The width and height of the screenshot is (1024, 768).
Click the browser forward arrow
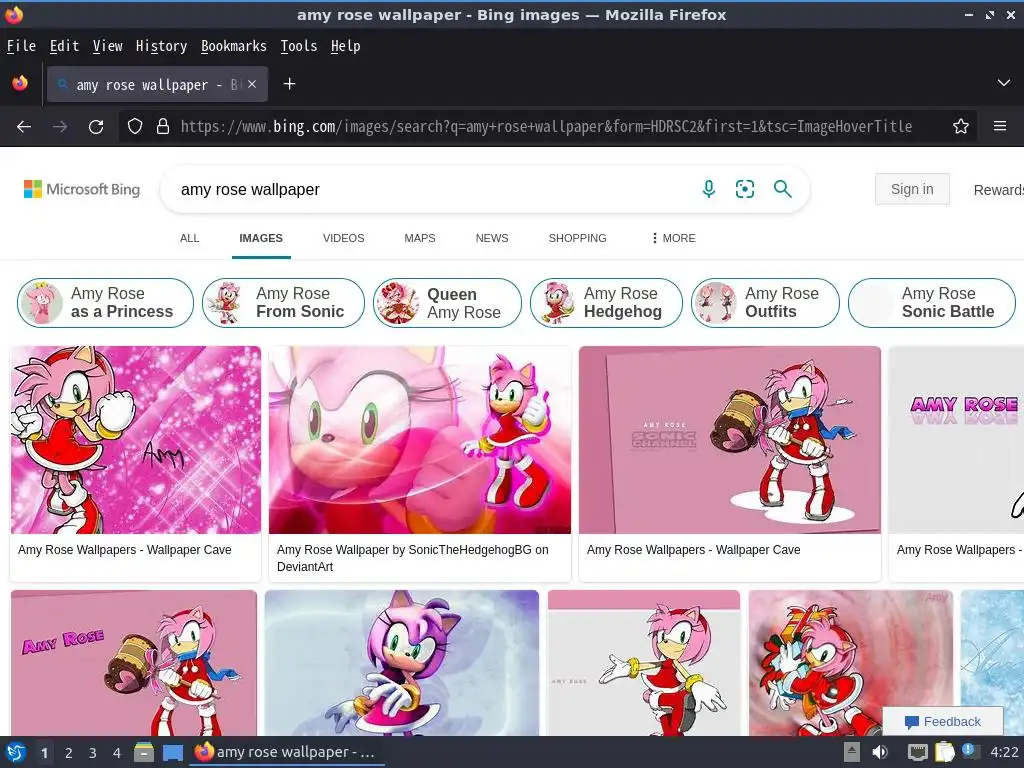click(x=60, y=127)
